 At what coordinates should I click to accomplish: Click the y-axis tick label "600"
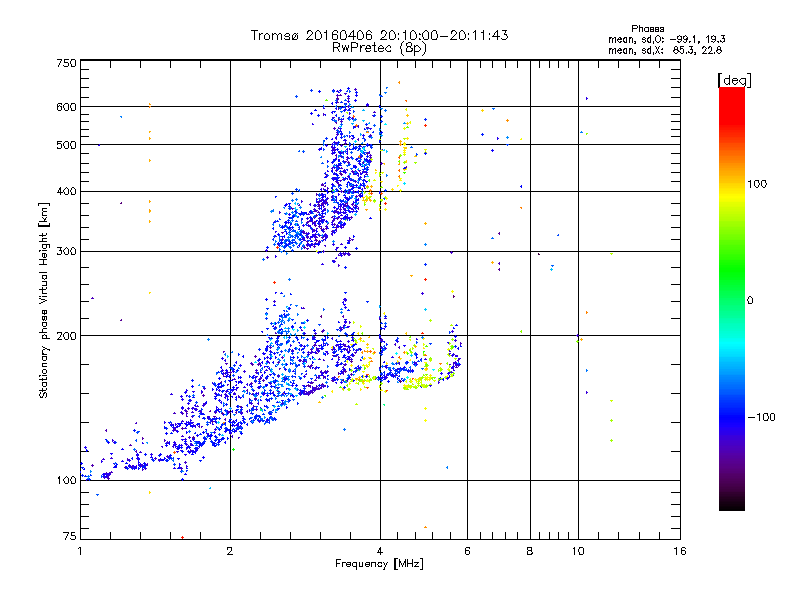66,107
